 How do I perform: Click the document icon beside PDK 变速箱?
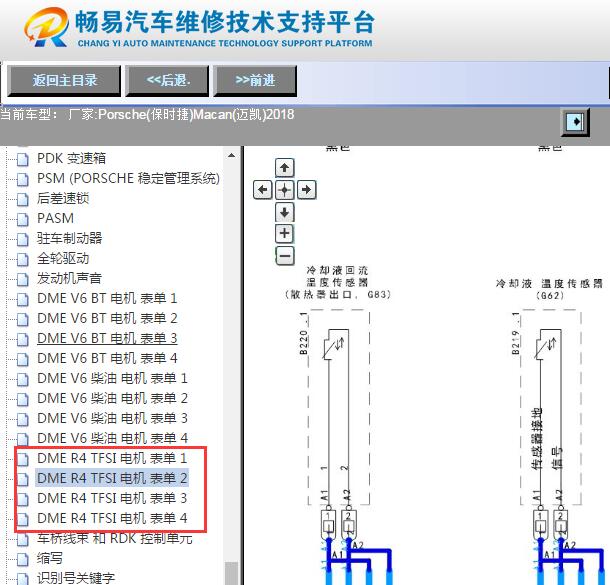pyautogui.click(x=23, y=159)
